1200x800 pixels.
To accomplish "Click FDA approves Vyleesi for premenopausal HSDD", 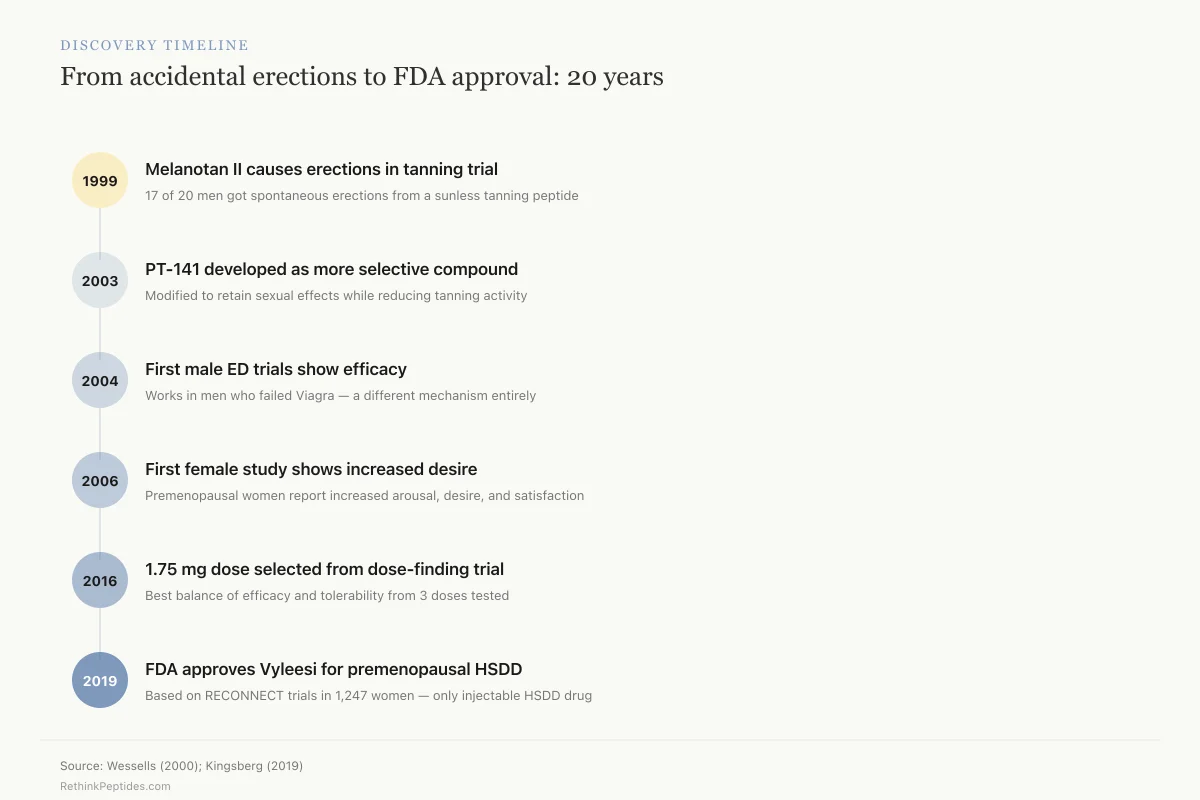I will pyautogui.click(x=334, y=669).
